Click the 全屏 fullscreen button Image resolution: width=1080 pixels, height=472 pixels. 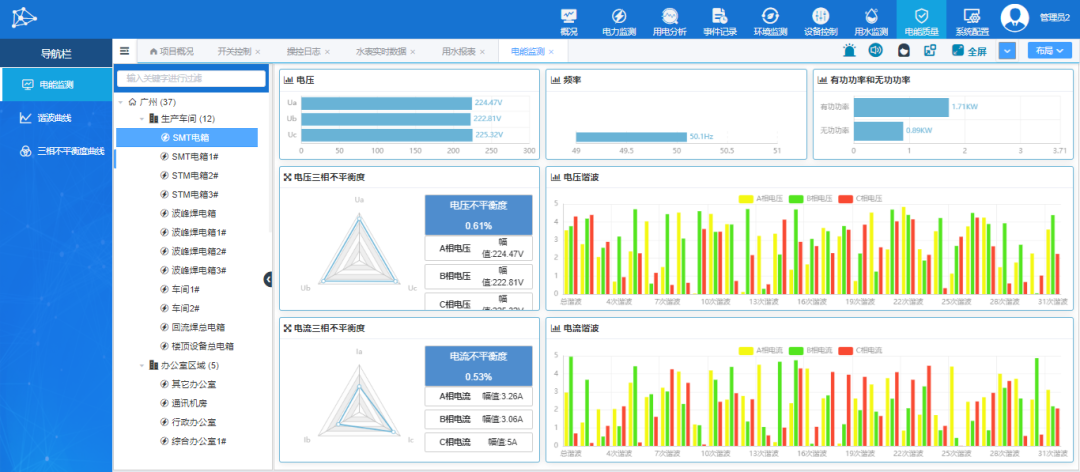click(x=969, y=51)
